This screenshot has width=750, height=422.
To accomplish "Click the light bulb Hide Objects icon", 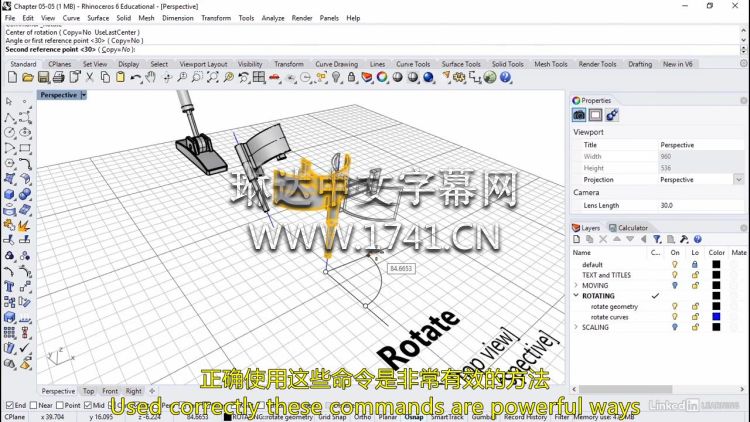I will pyautogui.click(x=336, y=77).
